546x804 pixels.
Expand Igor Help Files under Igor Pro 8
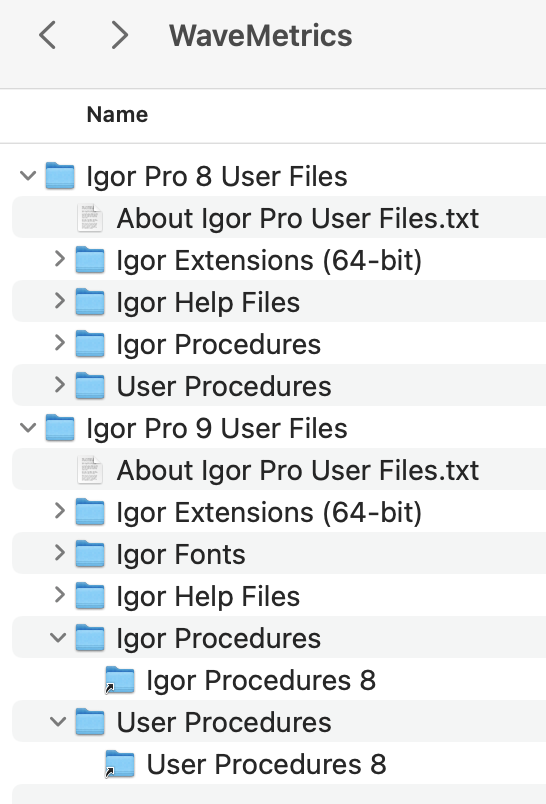coord(59,301)
